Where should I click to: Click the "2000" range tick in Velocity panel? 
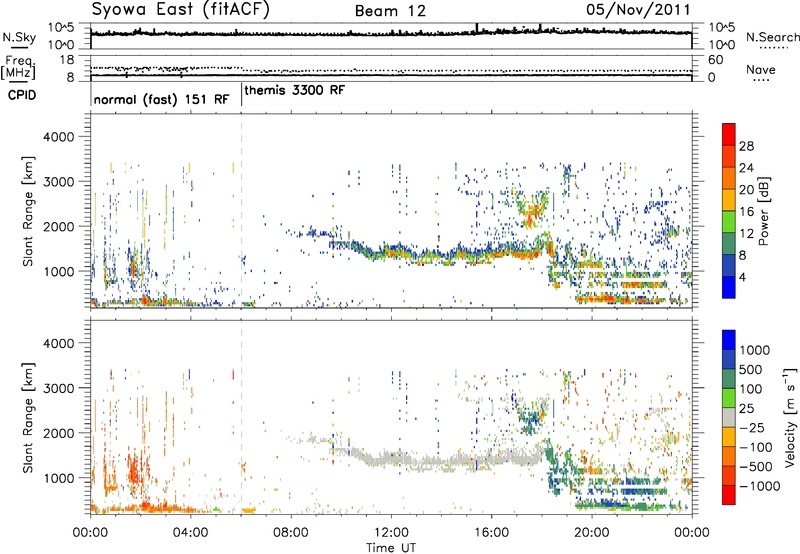click(58, 433)
